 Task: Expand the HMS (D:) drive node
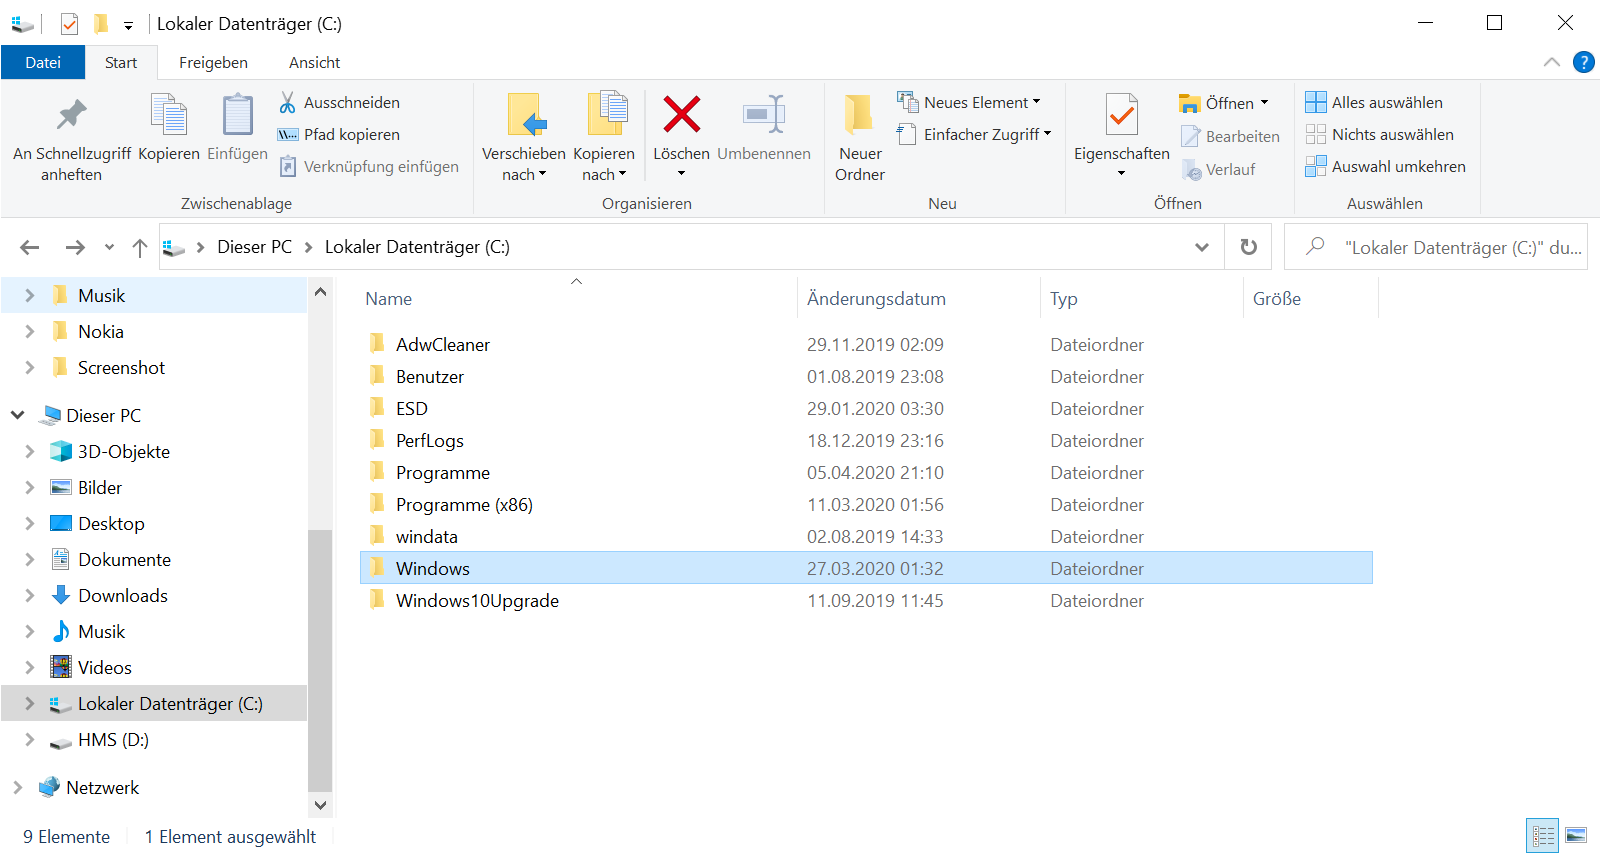tap(30, 739)
